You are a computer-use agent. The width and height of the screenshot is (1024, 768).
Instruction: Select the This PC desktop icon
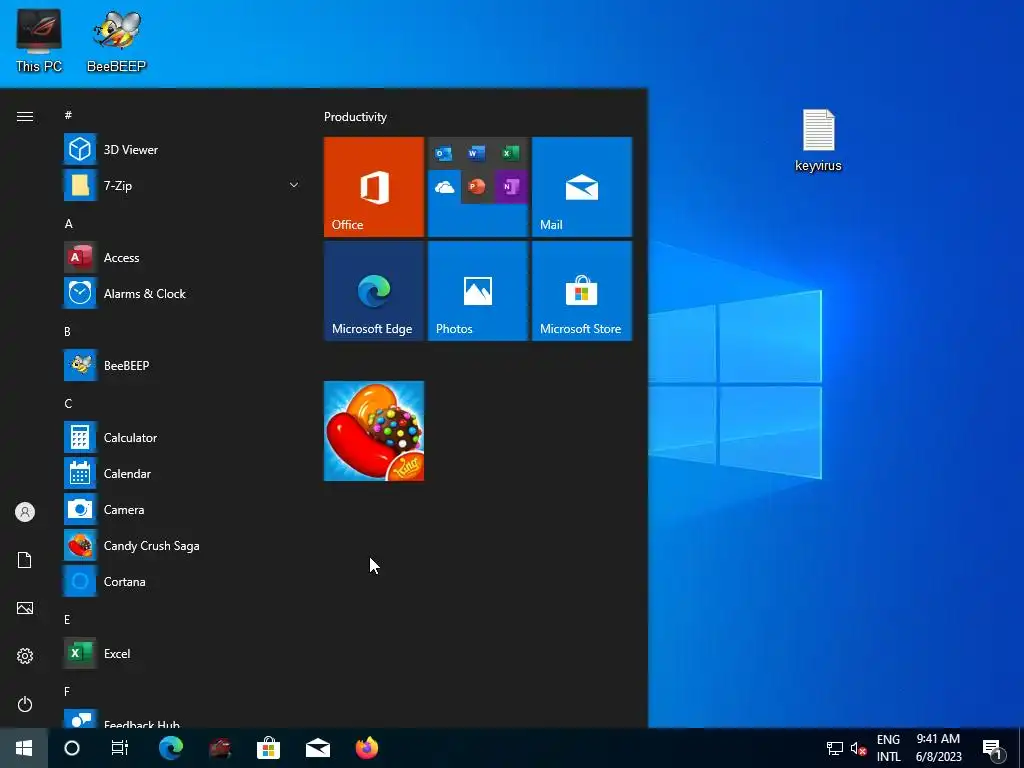coord(39,41)
